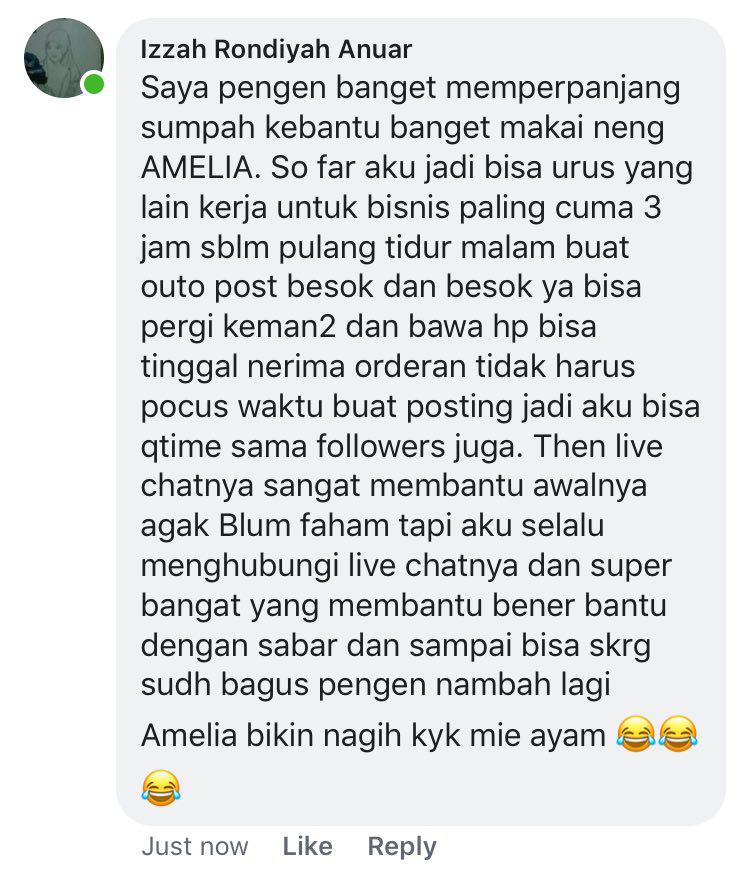This screenshot has height=871, width=750.
Task: Open the Izzah Rondiyah Anuar name link
Action: click(x=276, y=49)
